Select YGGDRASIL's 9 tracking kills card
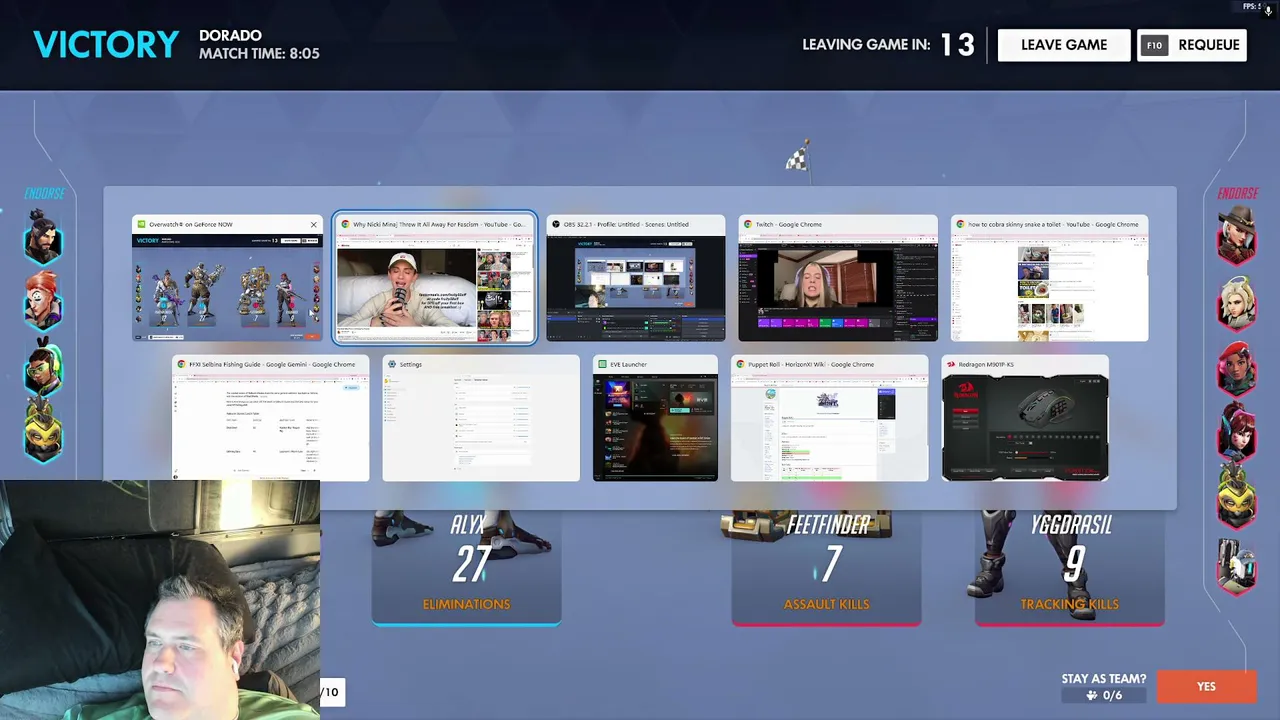1280x720 pixels. [1069, 568]
